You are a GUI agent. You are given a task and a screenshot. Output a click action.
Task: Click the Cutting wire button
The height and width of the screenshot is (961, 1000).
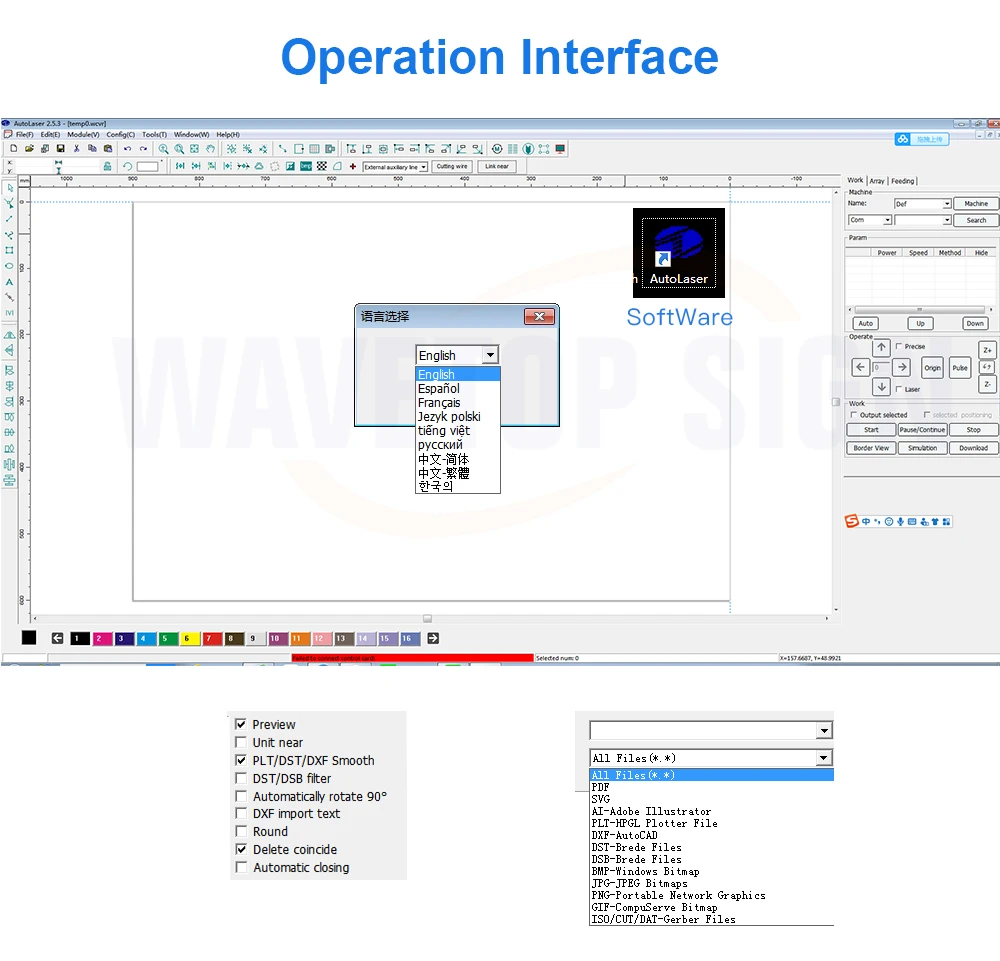[452, 166]
